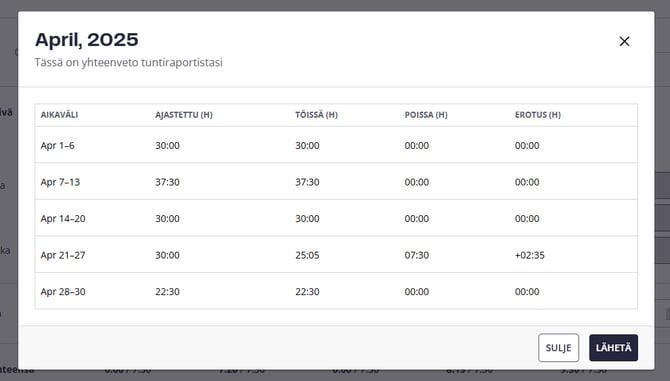This screenshot has width=670, height=381.
Task: Click the TÖISSÄ (H) column header
Action: (x=316, y=115)
